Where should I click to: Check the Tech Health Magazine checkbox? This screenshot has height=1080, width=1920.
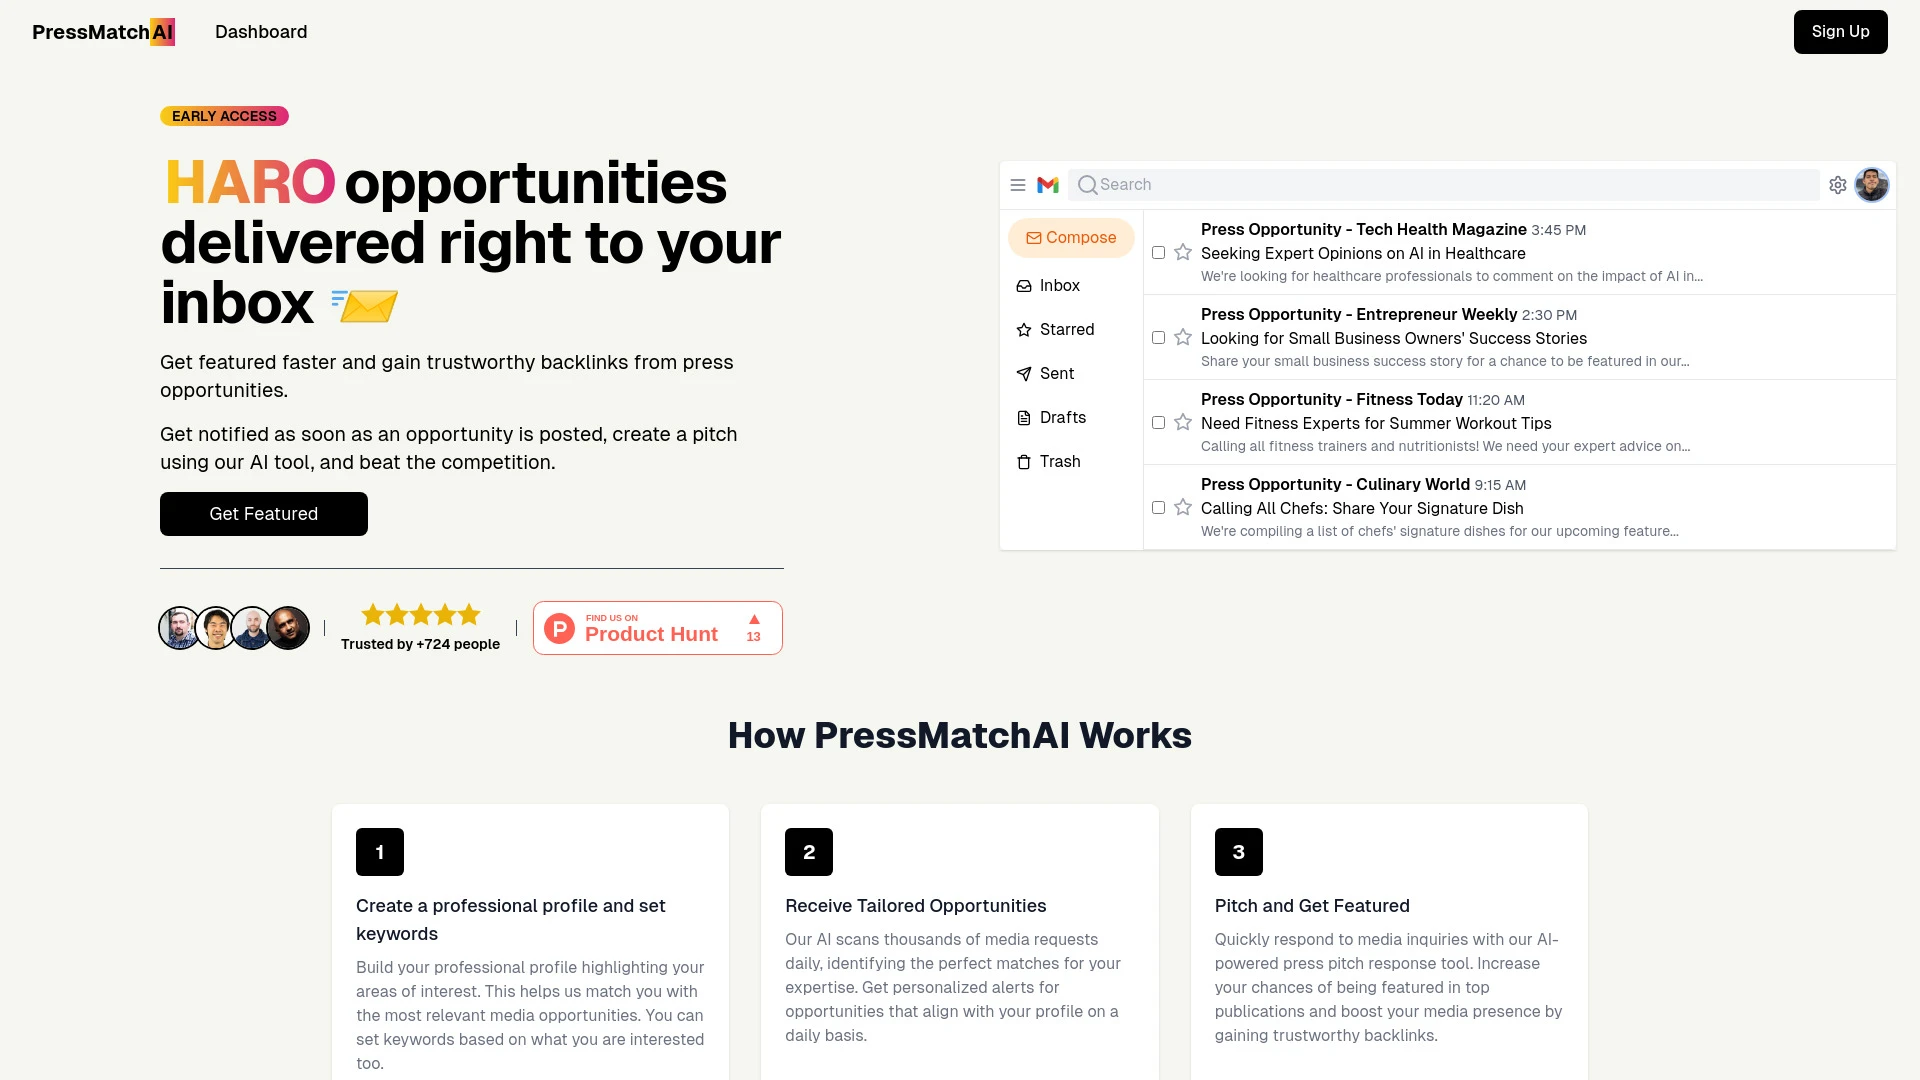(x=1159, y=252)
